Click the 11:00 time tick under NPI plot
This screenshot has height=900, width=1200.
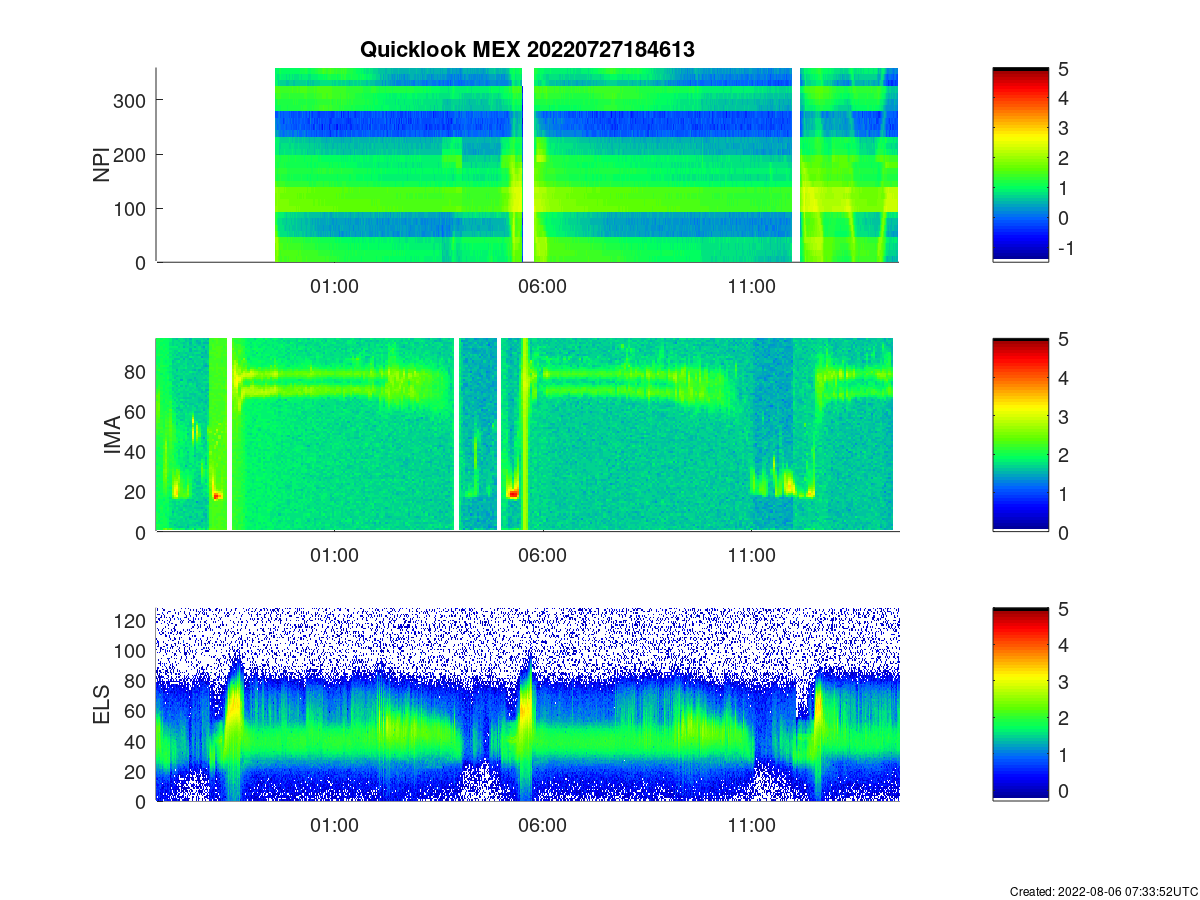point(752,286)
